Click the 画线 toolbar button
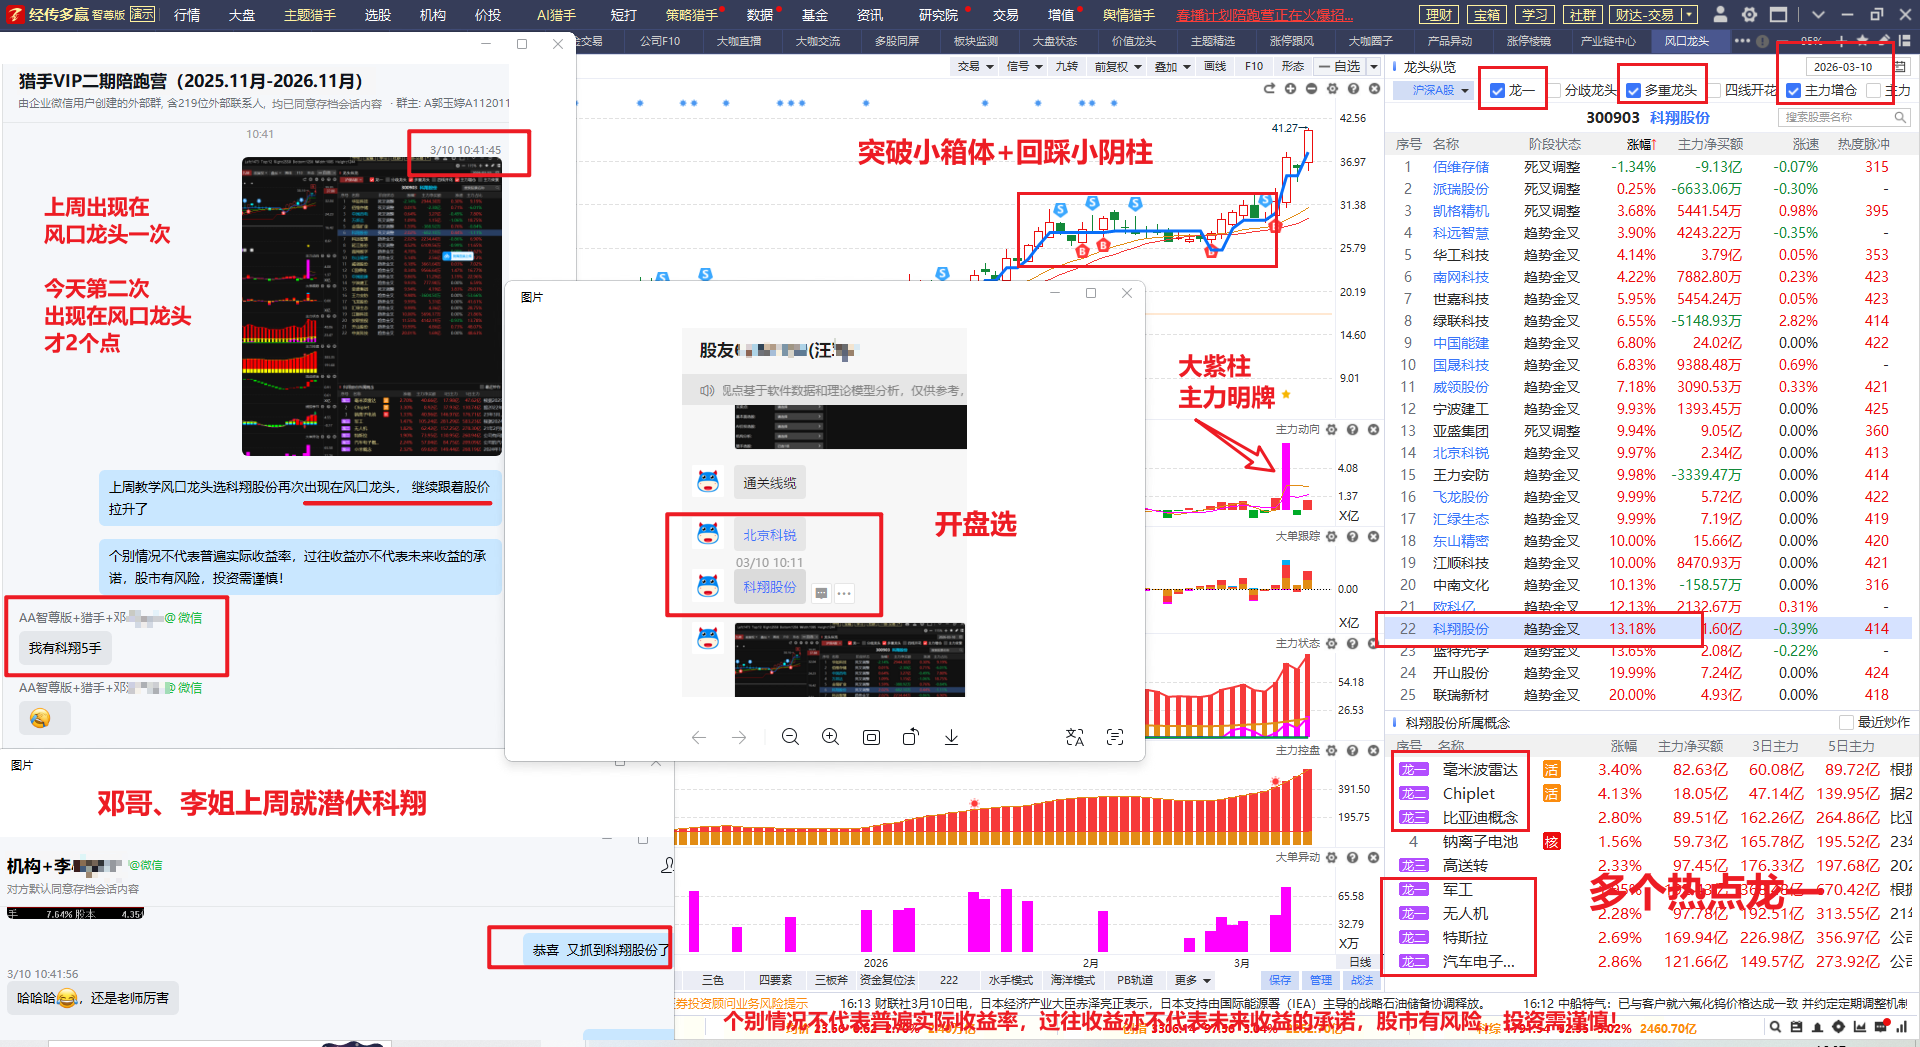The height and width of the screenshot is (1047, 1920). (x=1215, y=67)
